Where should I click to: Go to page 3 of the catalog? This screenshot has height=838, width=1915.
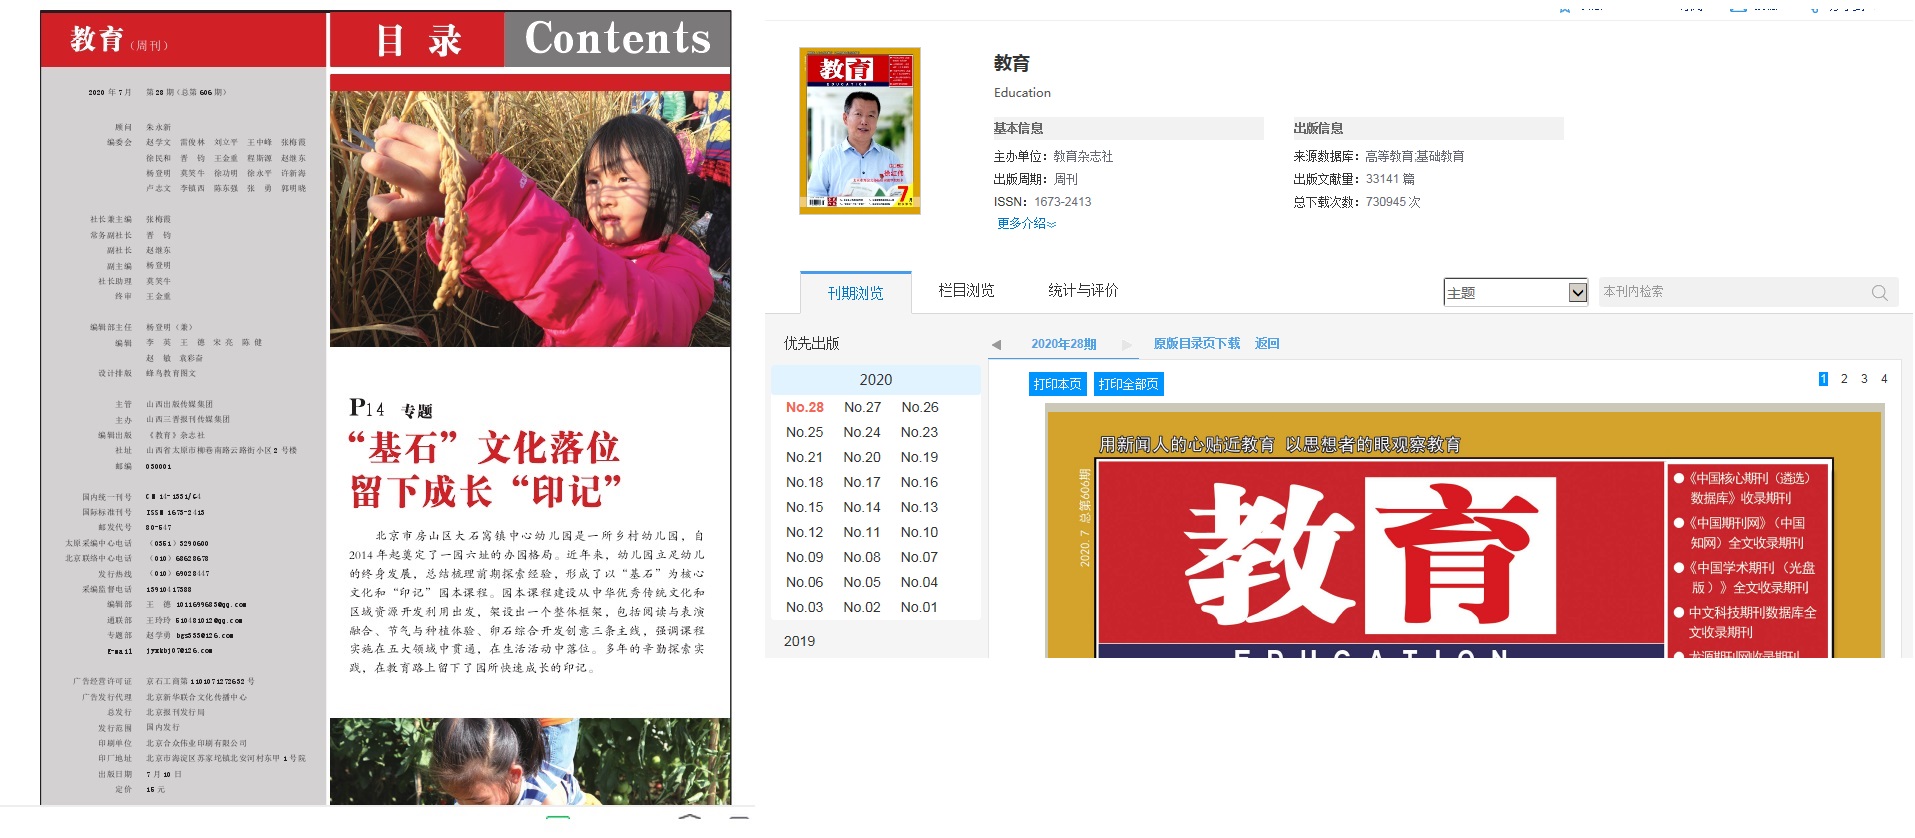1864,379
